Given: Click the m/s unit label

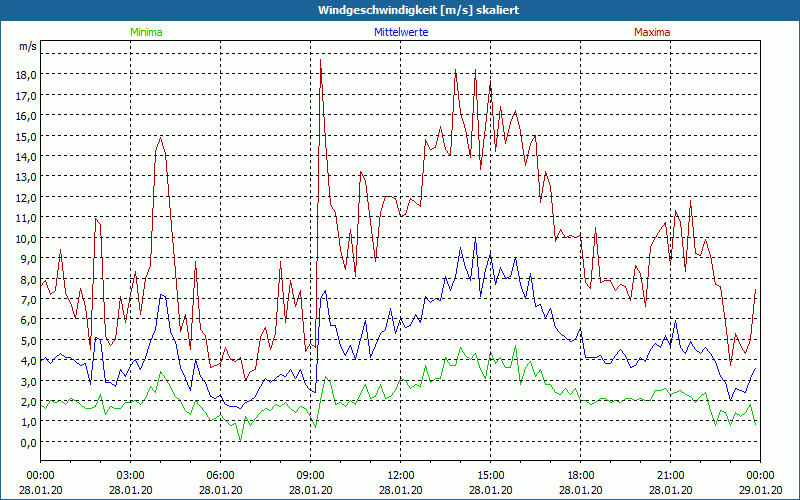Looking at the screenshot, I should tap(26, 46).
